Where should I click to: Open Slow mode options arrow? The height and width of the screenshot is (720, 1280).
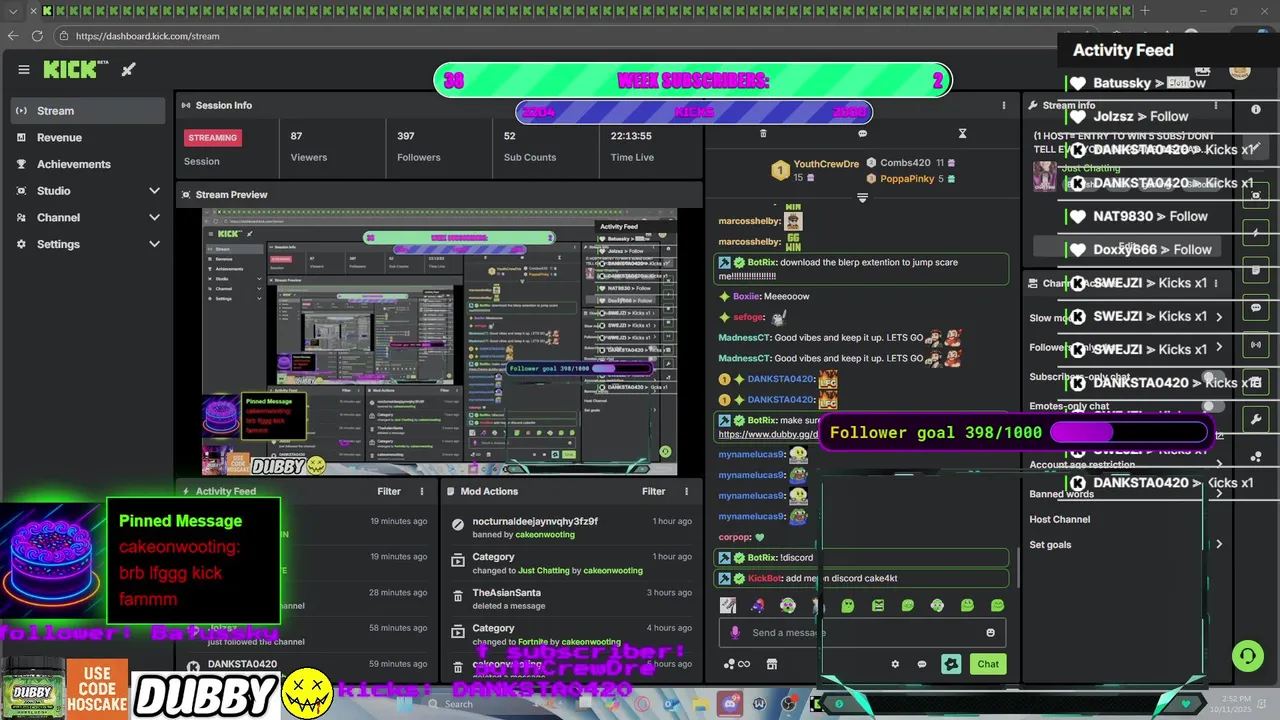coord(1218,318)
